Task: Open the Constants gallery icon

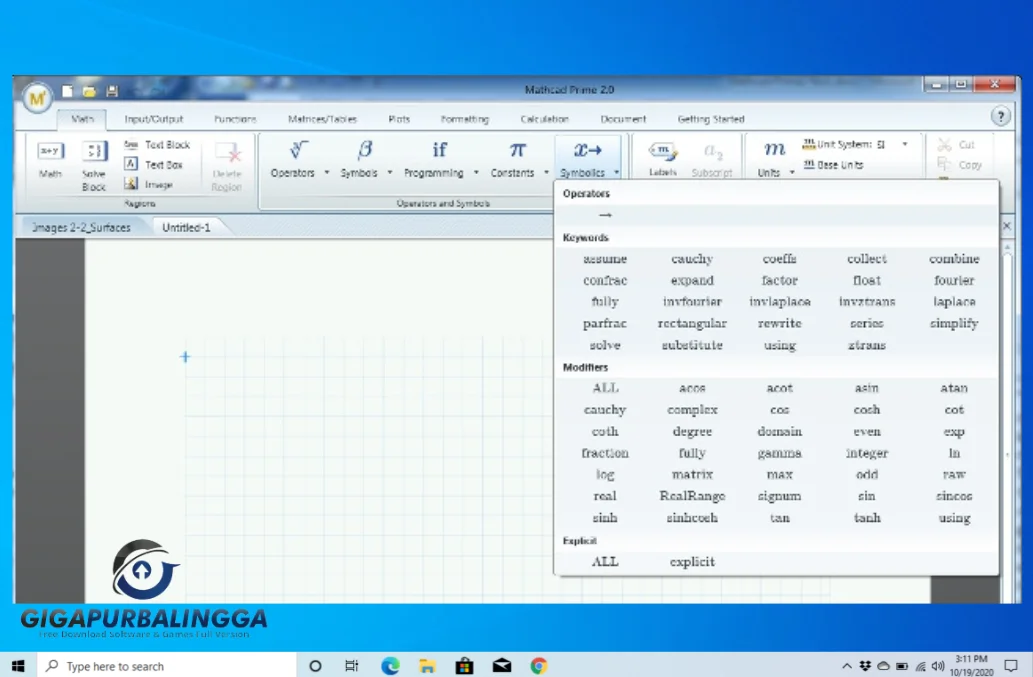Action: click(x=518, y=151)
